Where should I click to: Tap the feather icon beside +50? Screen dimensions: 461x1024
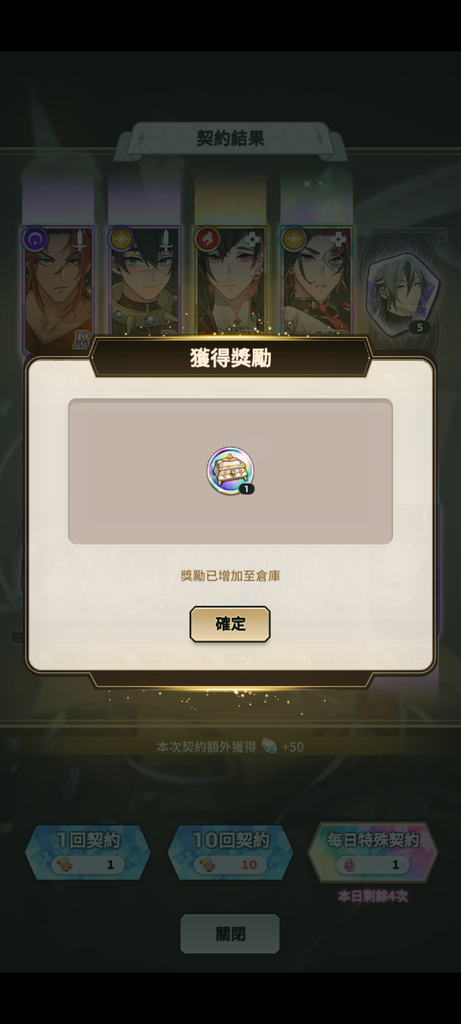[x=269, y=746]
